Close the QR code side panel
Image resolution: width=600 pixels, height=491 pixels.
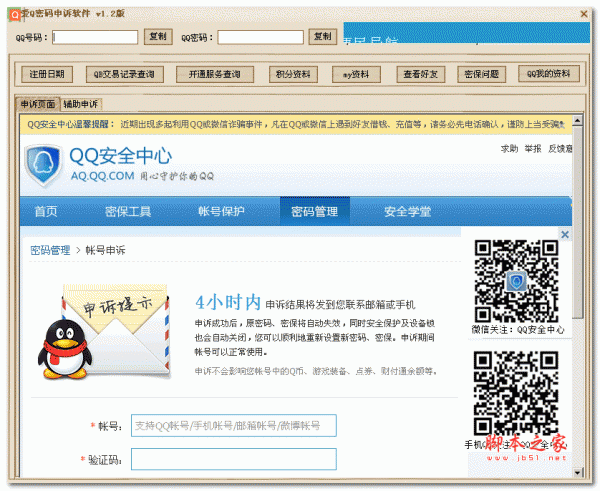(565, 235)
